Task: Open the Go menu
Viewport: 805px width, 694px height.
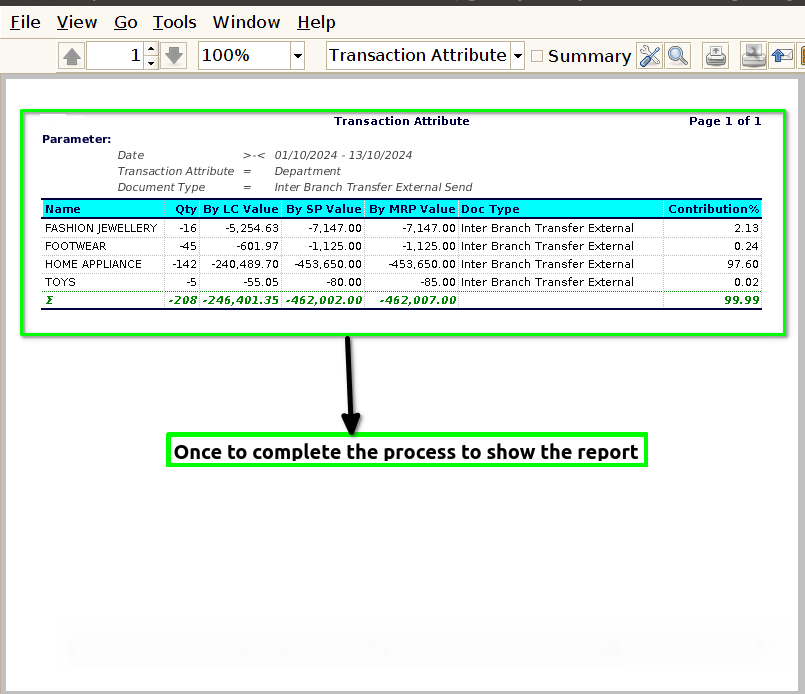Action: [x=125, y=23]
